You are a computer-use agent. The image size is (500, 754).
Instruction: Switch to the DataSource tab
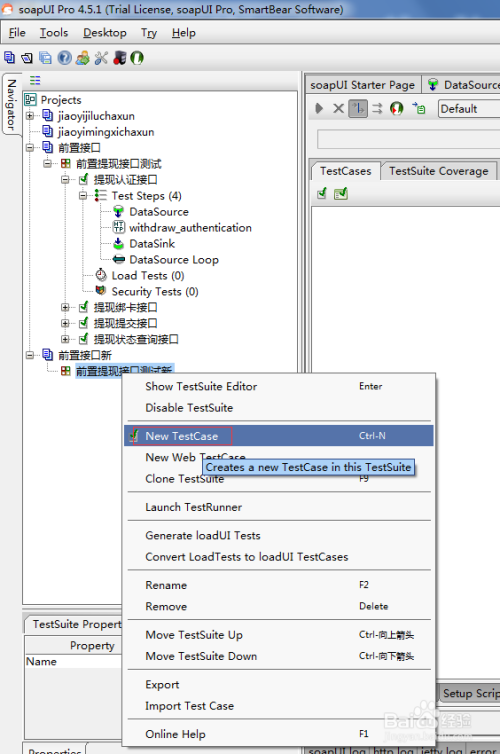(x=462, y=85)
